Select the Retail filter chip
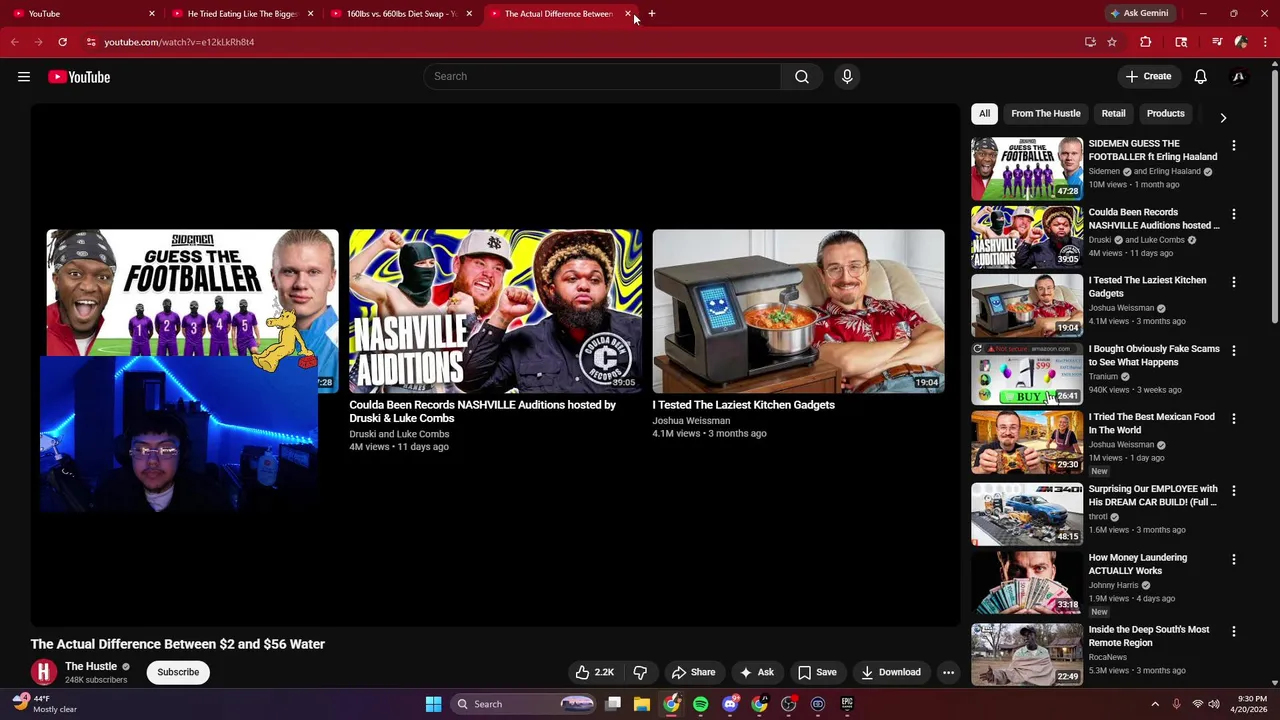This screenshot has width=1280, height=720. pos(1113,114)
